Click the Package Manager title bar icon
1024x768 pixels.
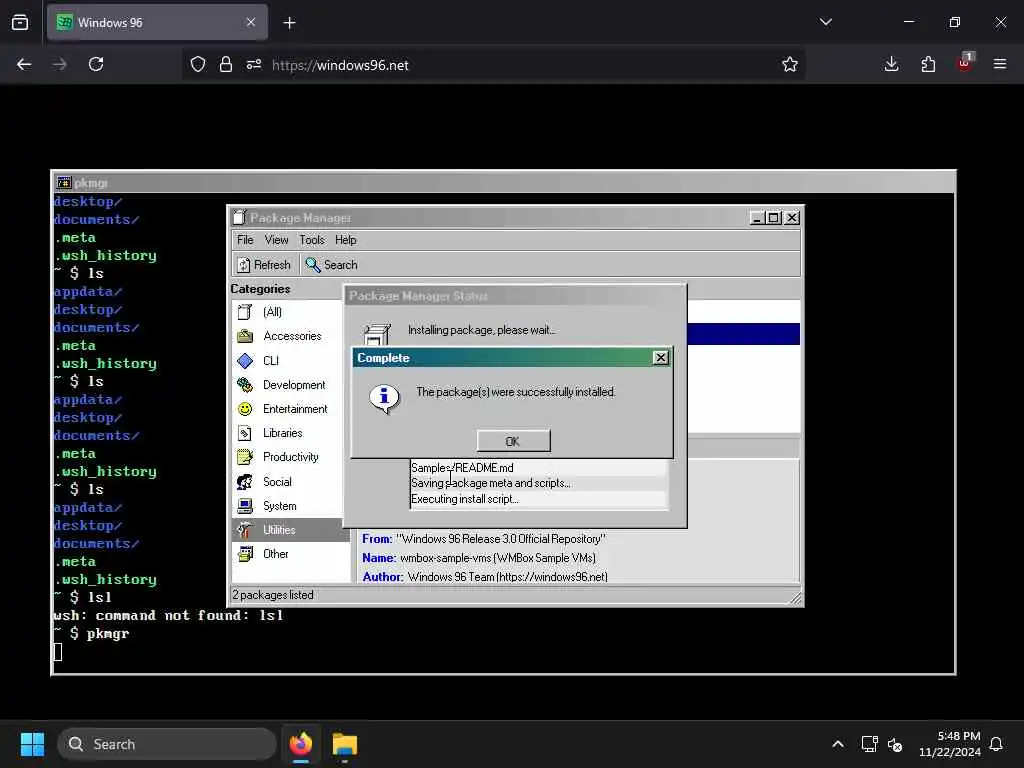tap(240, 217)
